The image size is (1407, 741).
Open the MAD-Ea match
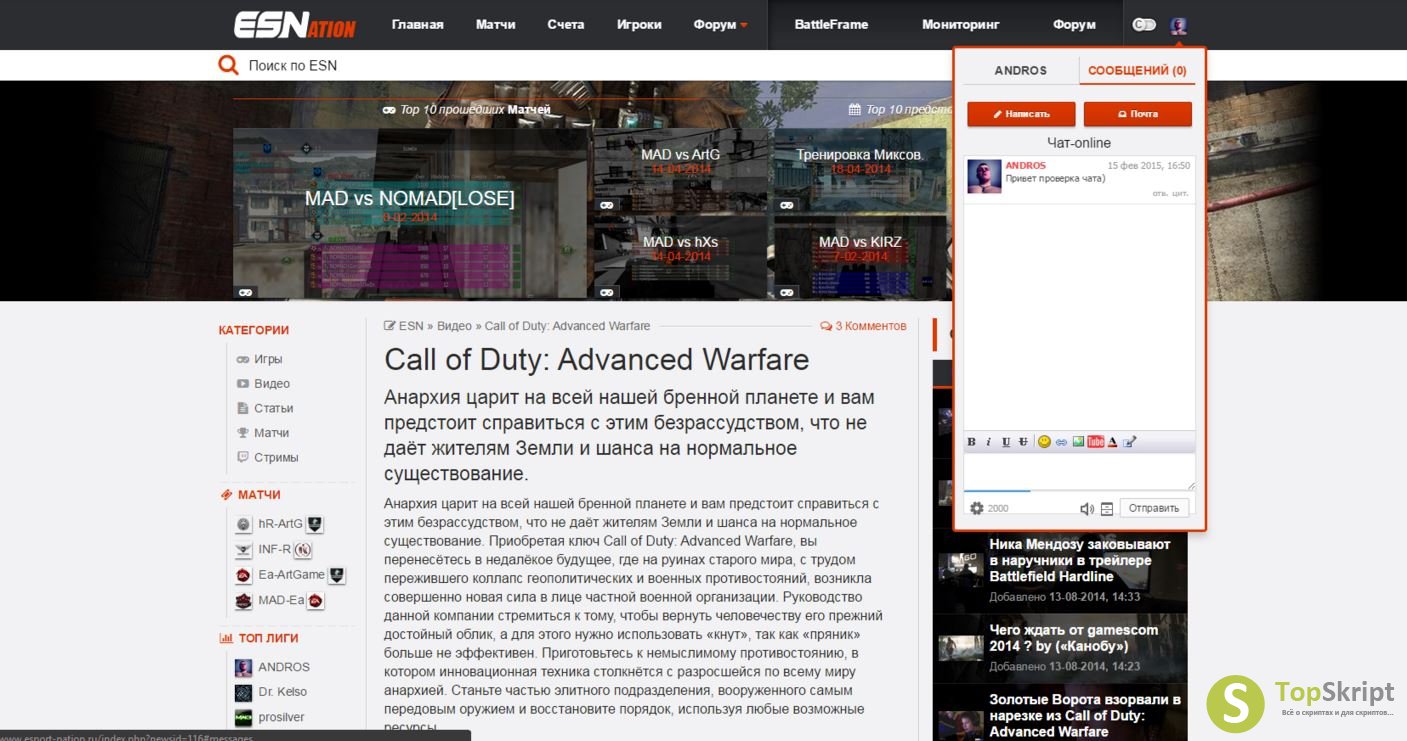tap(280, 601)
